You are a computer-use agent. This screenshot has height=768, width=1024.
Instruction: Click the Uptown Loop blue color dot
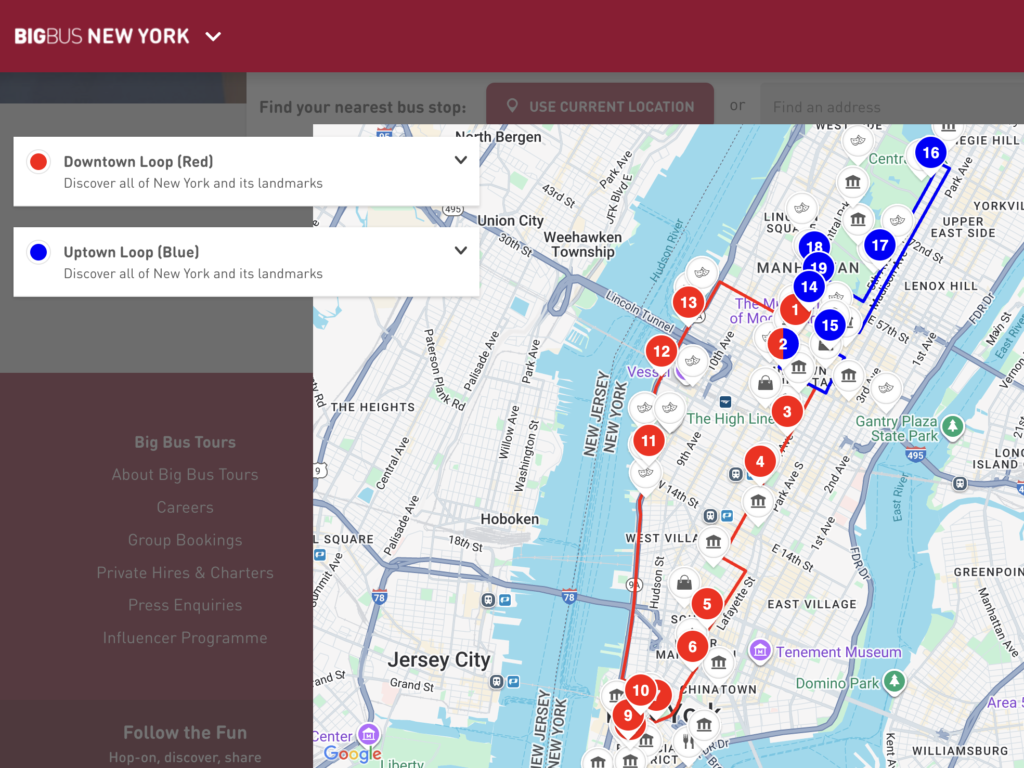click(39, 253)
